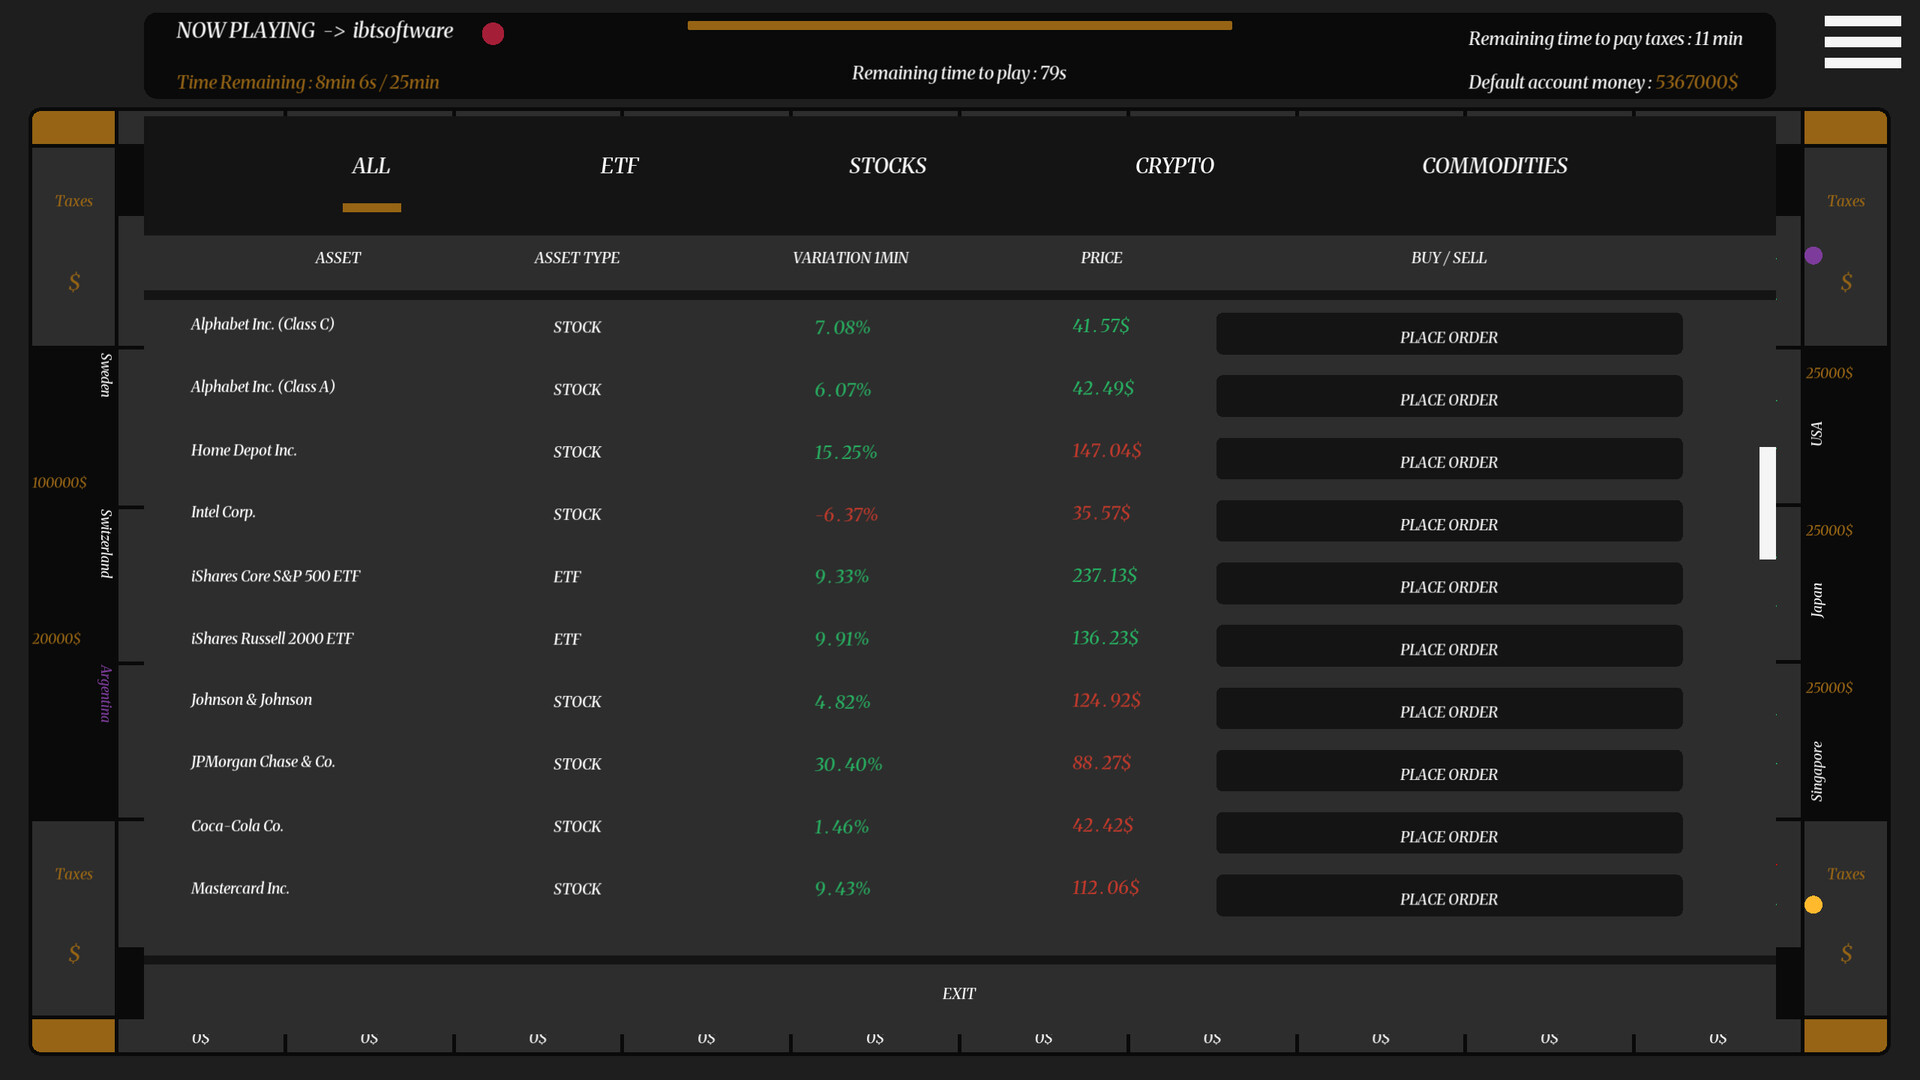Click the red status dot beside ibtsoftware
1920x1080 pixels.
pos(492,33)
